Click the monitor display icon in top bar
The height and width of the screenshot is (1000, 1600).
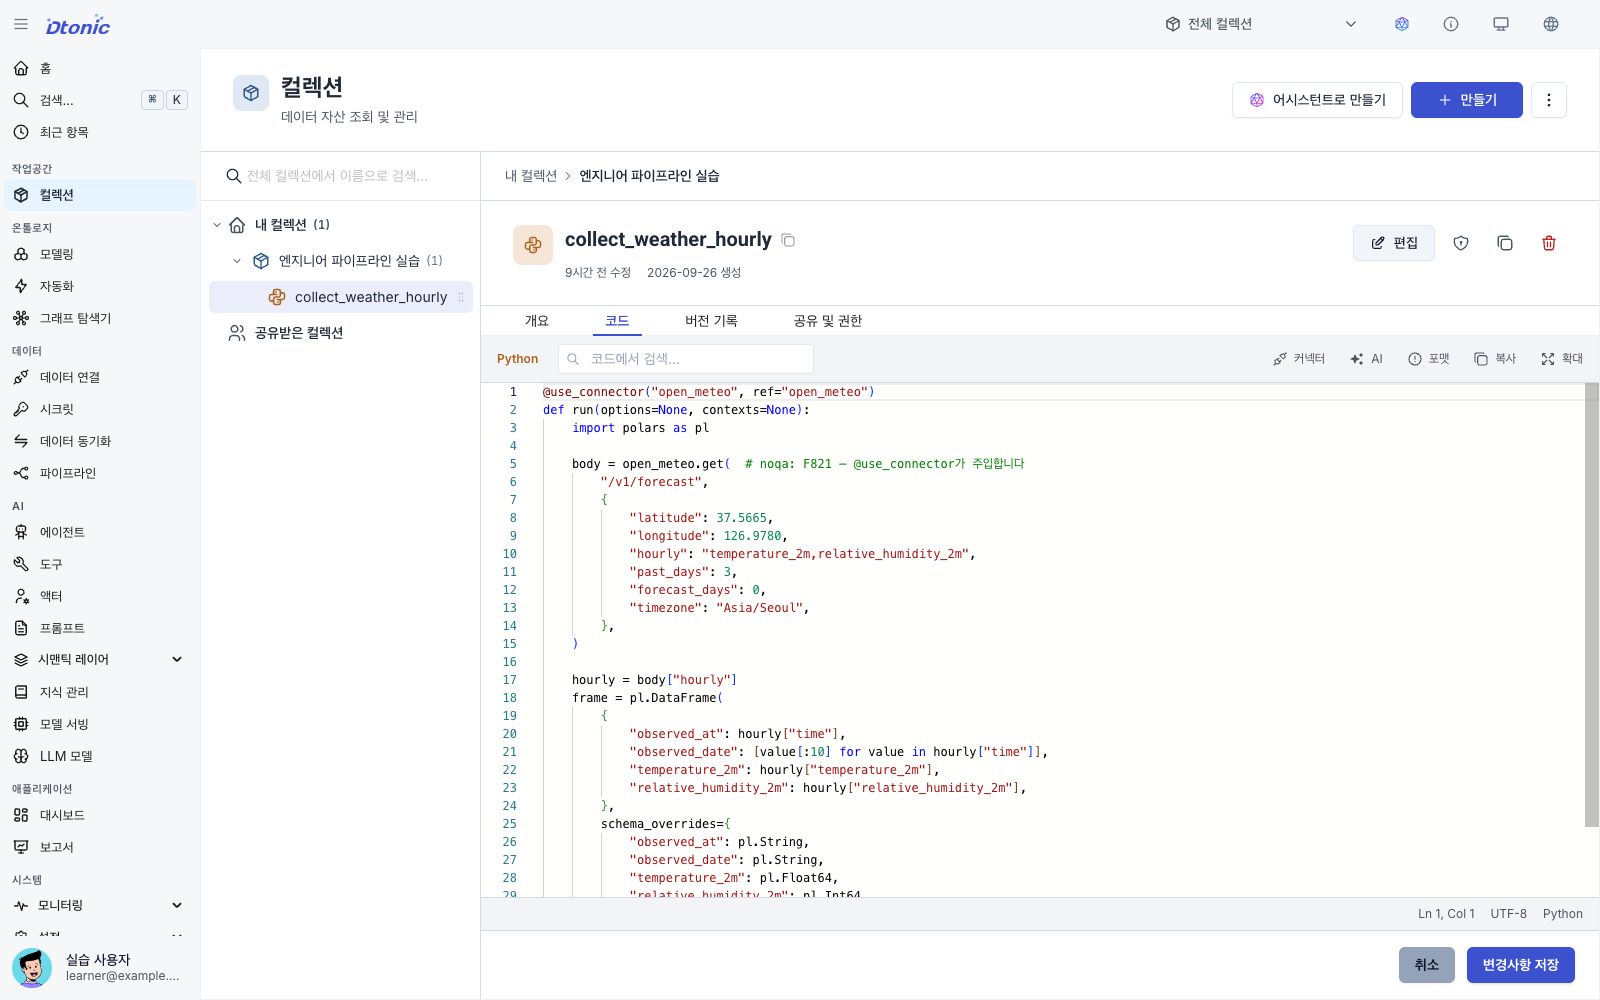(1501, 24)
